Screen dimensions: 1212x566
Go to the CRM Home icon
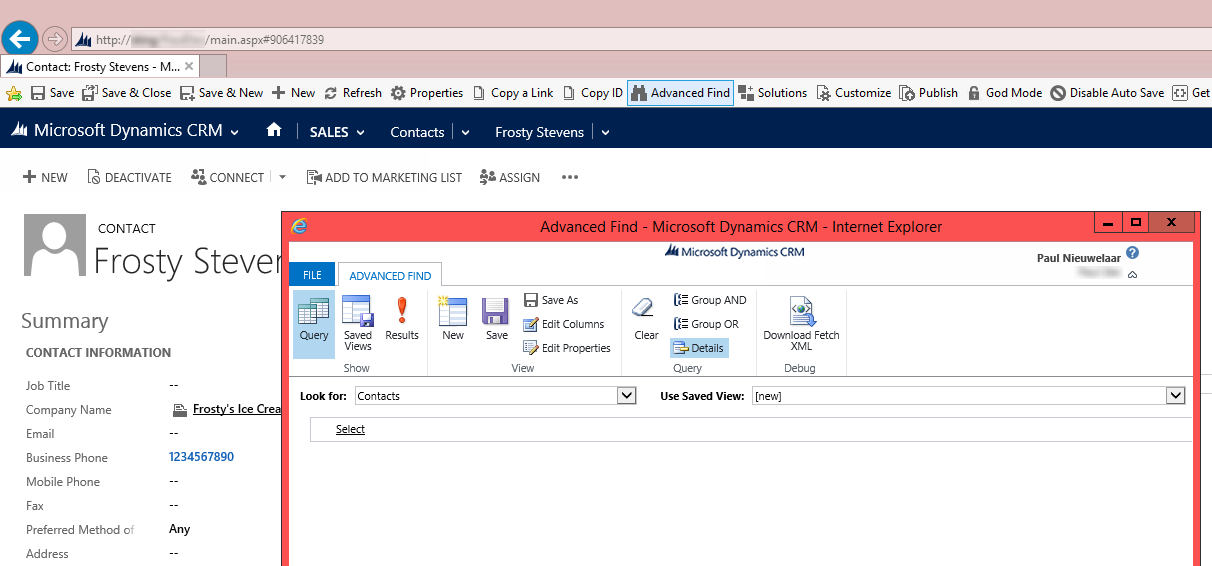(x=274, y=131)
